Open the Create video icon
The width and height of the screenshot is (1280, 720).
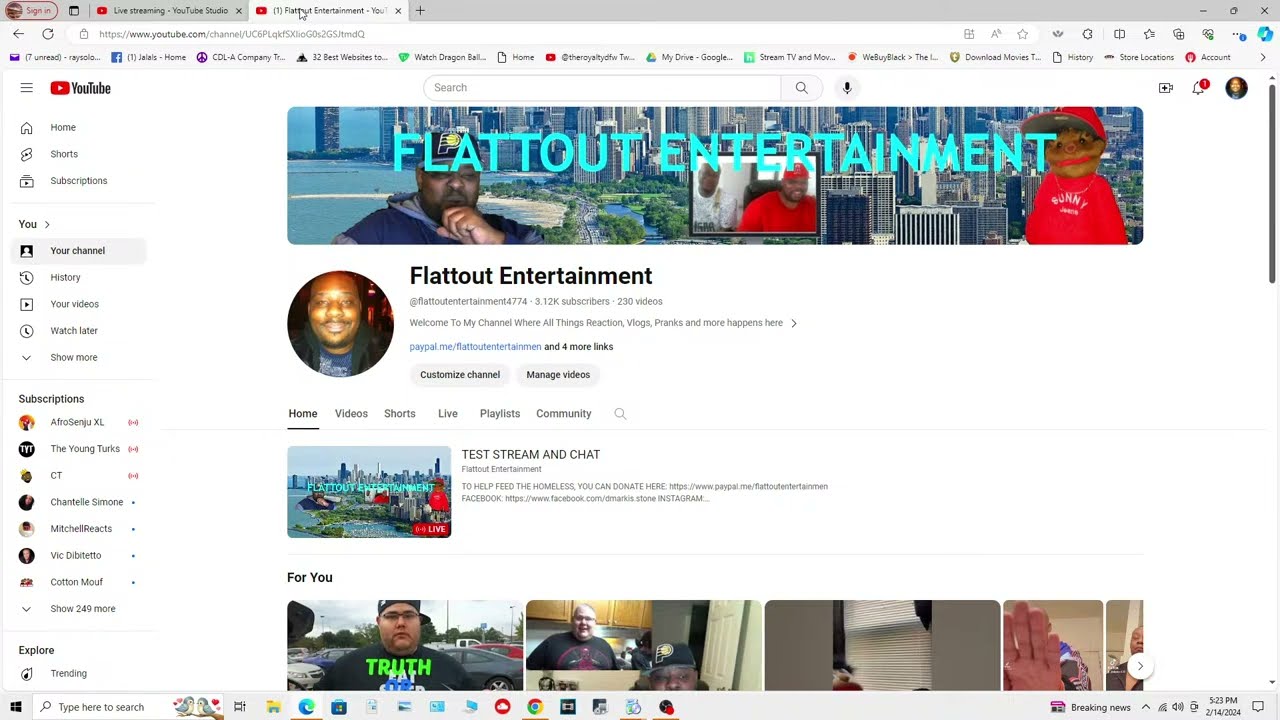[1166, 88]
